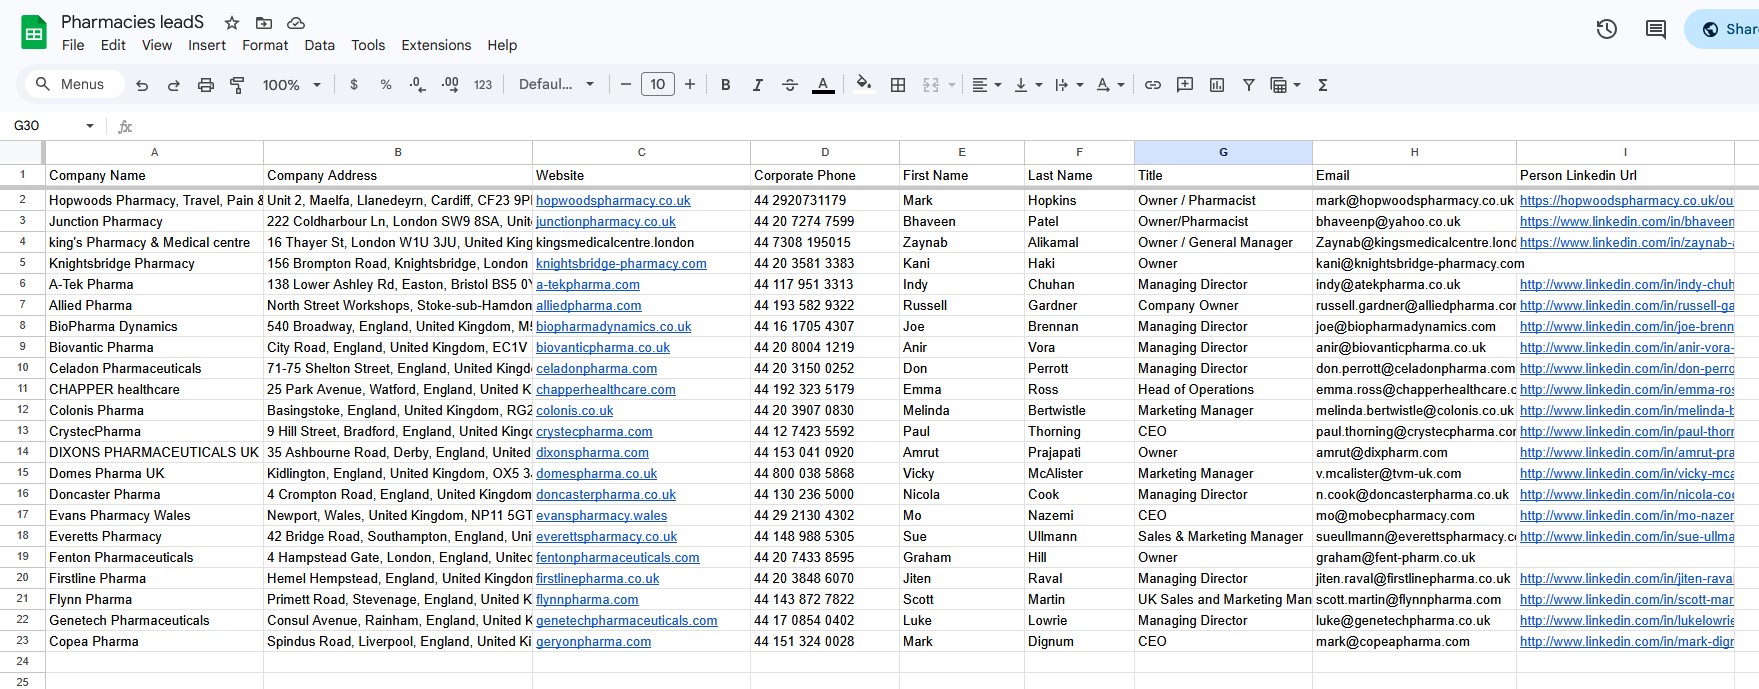Viewport: 1759px width, 689px height.
Task: Open more number formats 123
Action: pos(483,85)
